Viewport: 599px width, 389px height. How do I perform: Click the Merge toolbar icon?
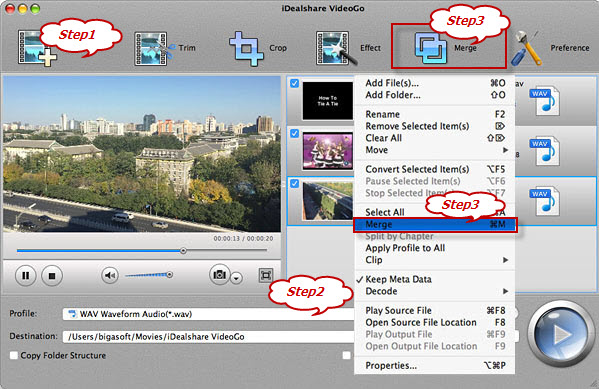(431, 49)
